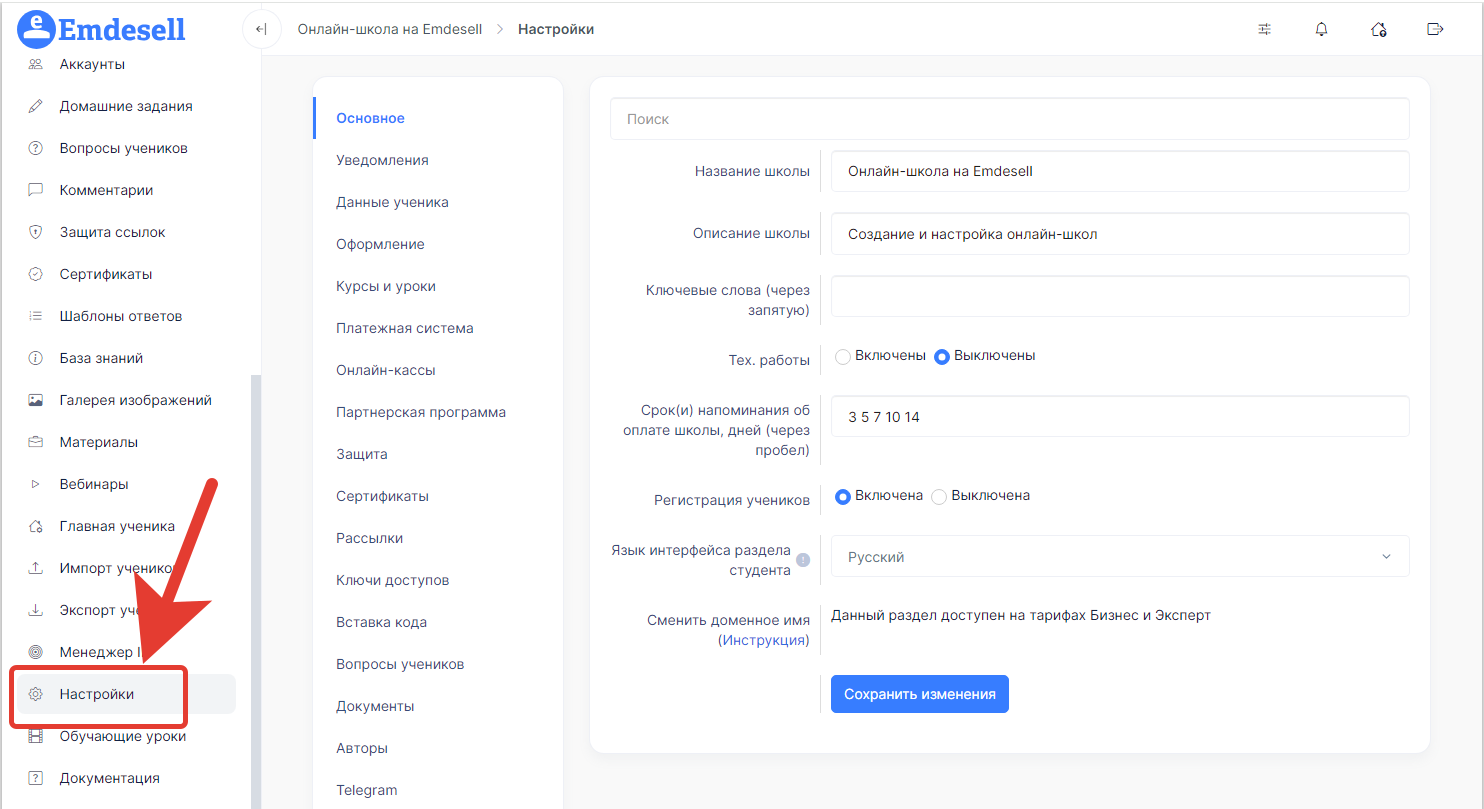Open the Русский language dropdown
Screen dimensions: 1484x809
coord(1120,557)
